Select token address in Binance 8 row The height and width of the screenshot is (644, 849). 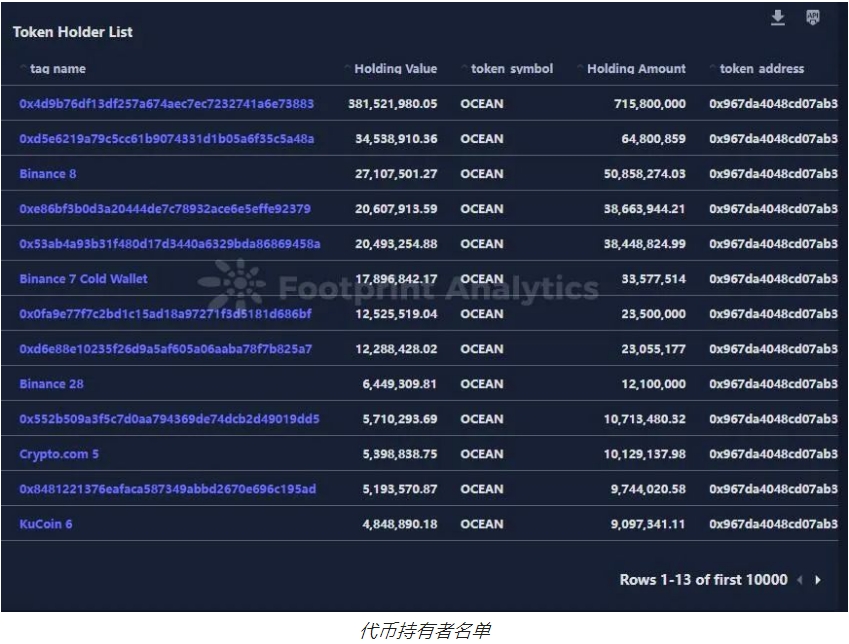tap(773, 174)
